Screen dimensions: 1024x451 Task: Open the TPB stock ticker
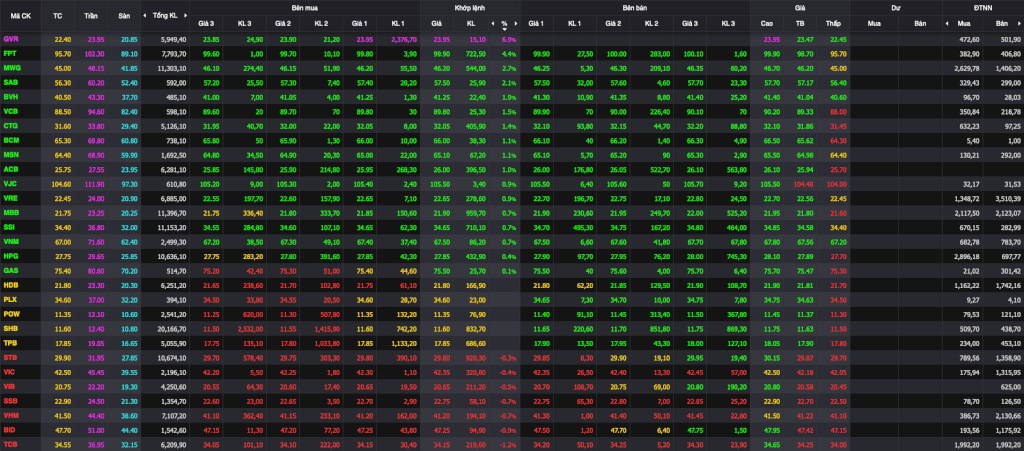click(10, 341)
